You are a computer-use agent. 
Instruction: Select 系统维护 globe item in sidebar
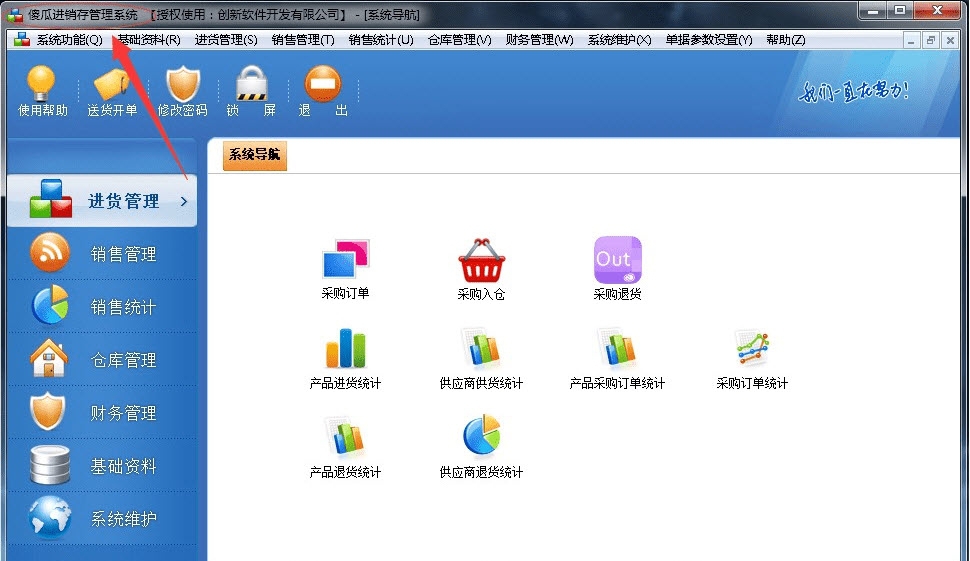(102, 518)
